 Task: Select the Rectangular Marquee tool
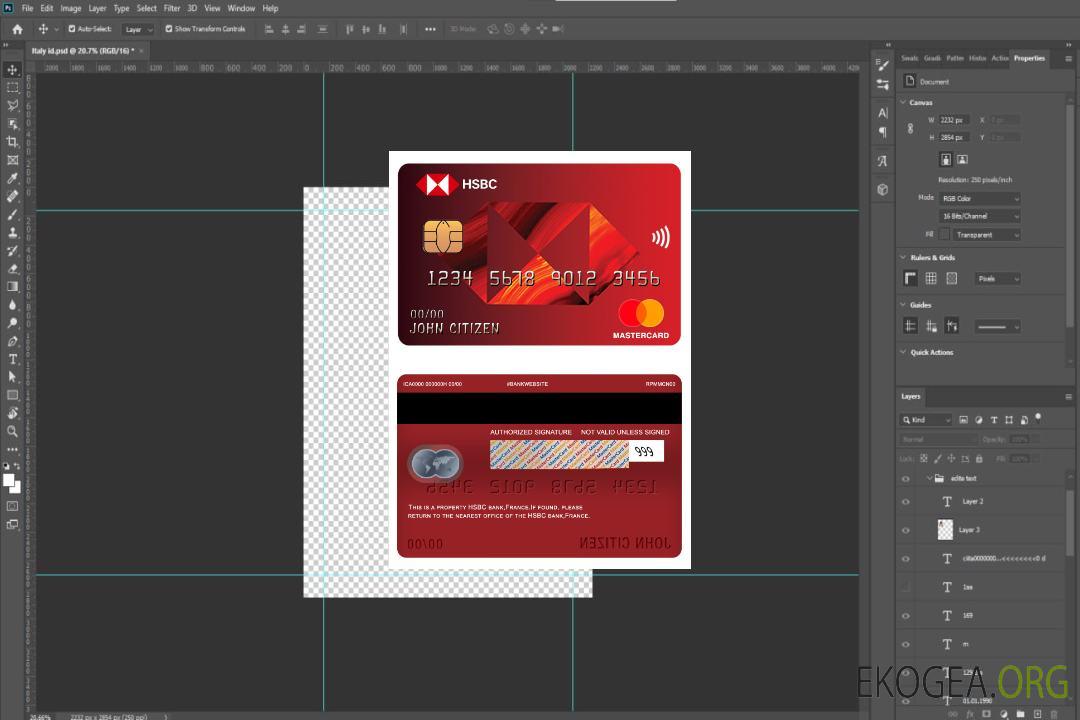click(x=12, y=88)
